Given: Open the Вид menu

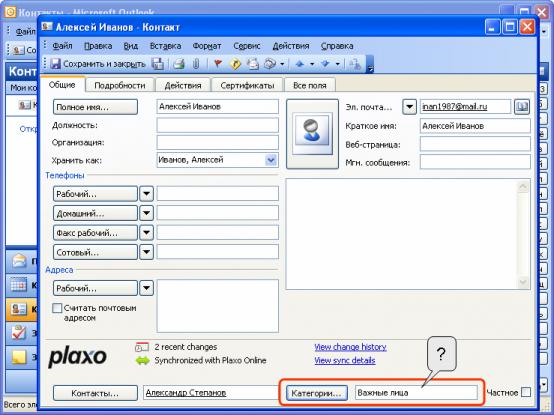Looking at the screenshot, I should (131, 46).
